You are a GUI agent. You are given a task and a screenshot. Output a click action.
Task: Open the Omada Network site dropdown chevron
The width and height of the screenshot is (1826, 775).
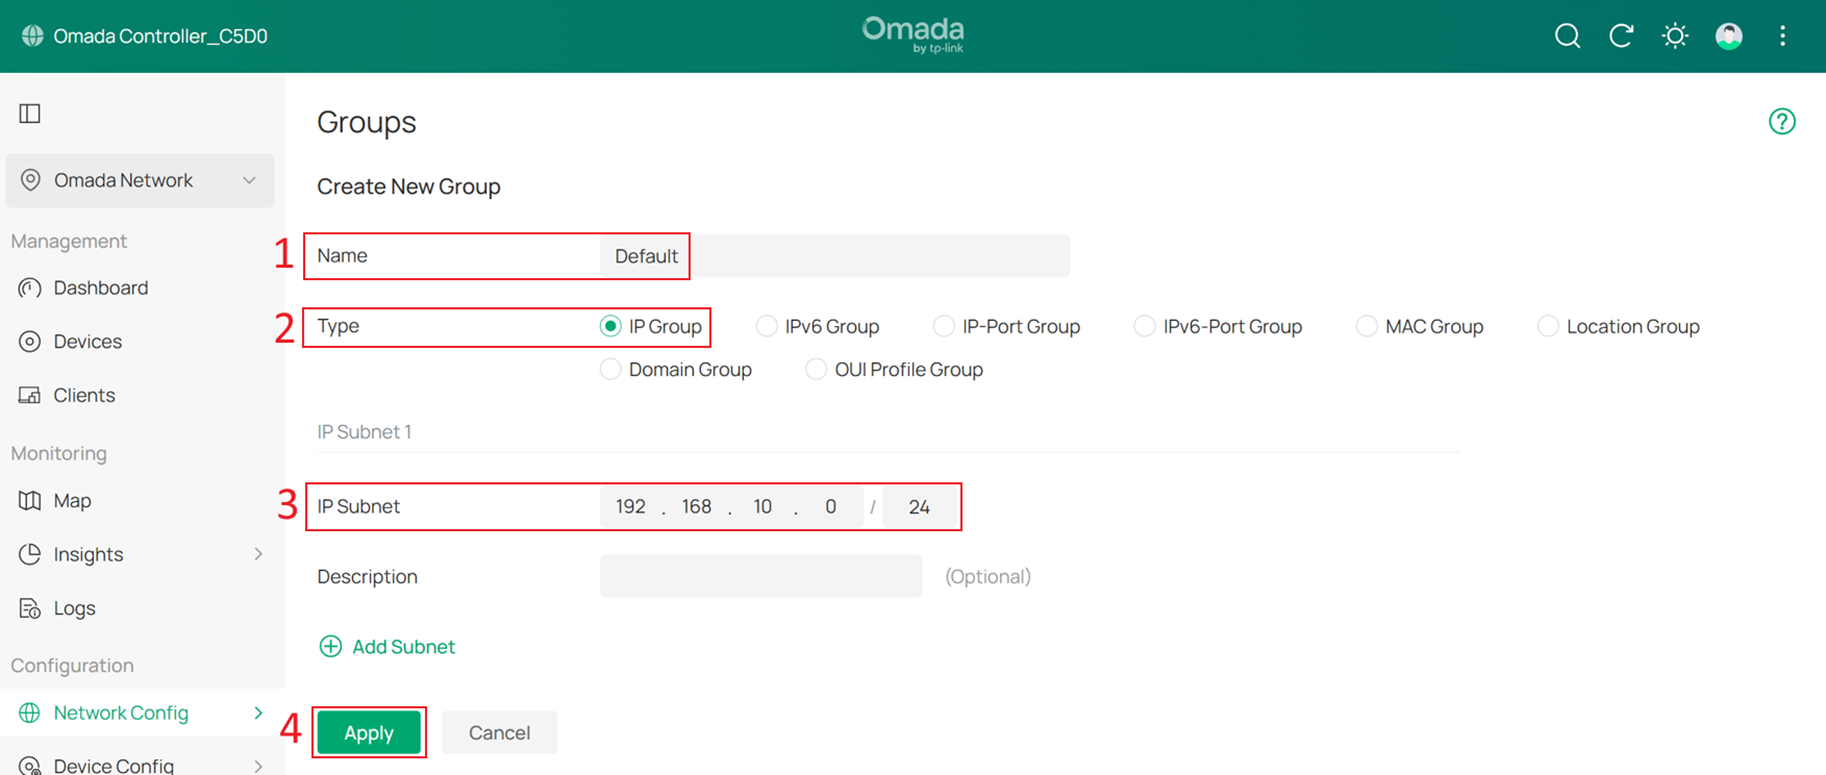click(x=249, y=180)
